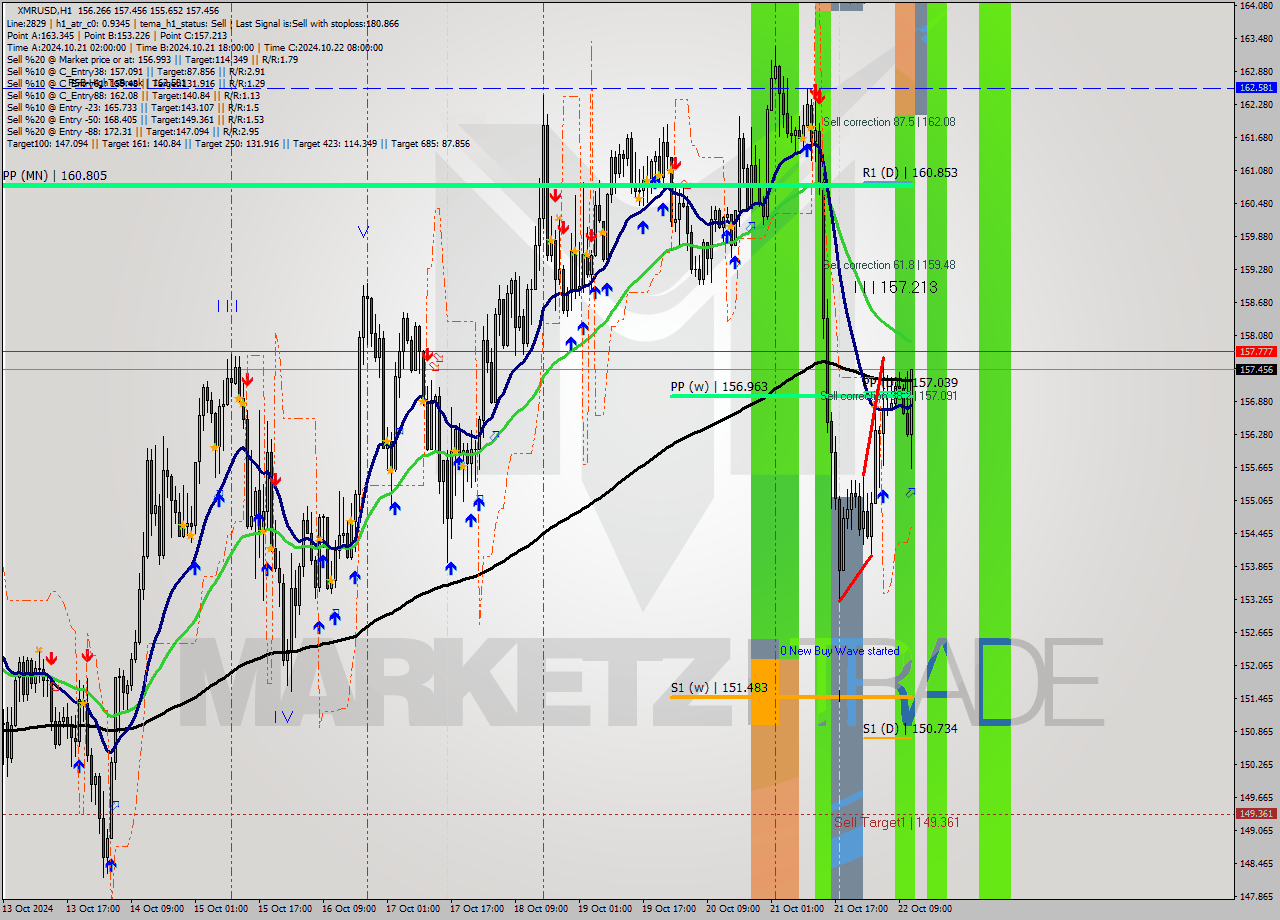Viewport: 1280px width, 920px height.
Task: Click the 'I V' wave label near bottom
Action: pyautogui.click(x=284, y=716)
